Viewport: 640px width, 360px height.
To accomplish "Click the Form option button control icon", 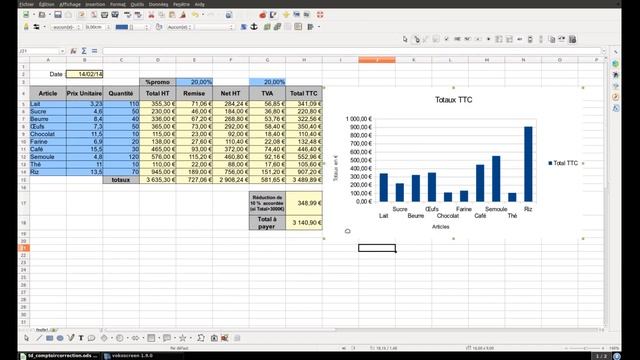I will [x=489, y=39].
